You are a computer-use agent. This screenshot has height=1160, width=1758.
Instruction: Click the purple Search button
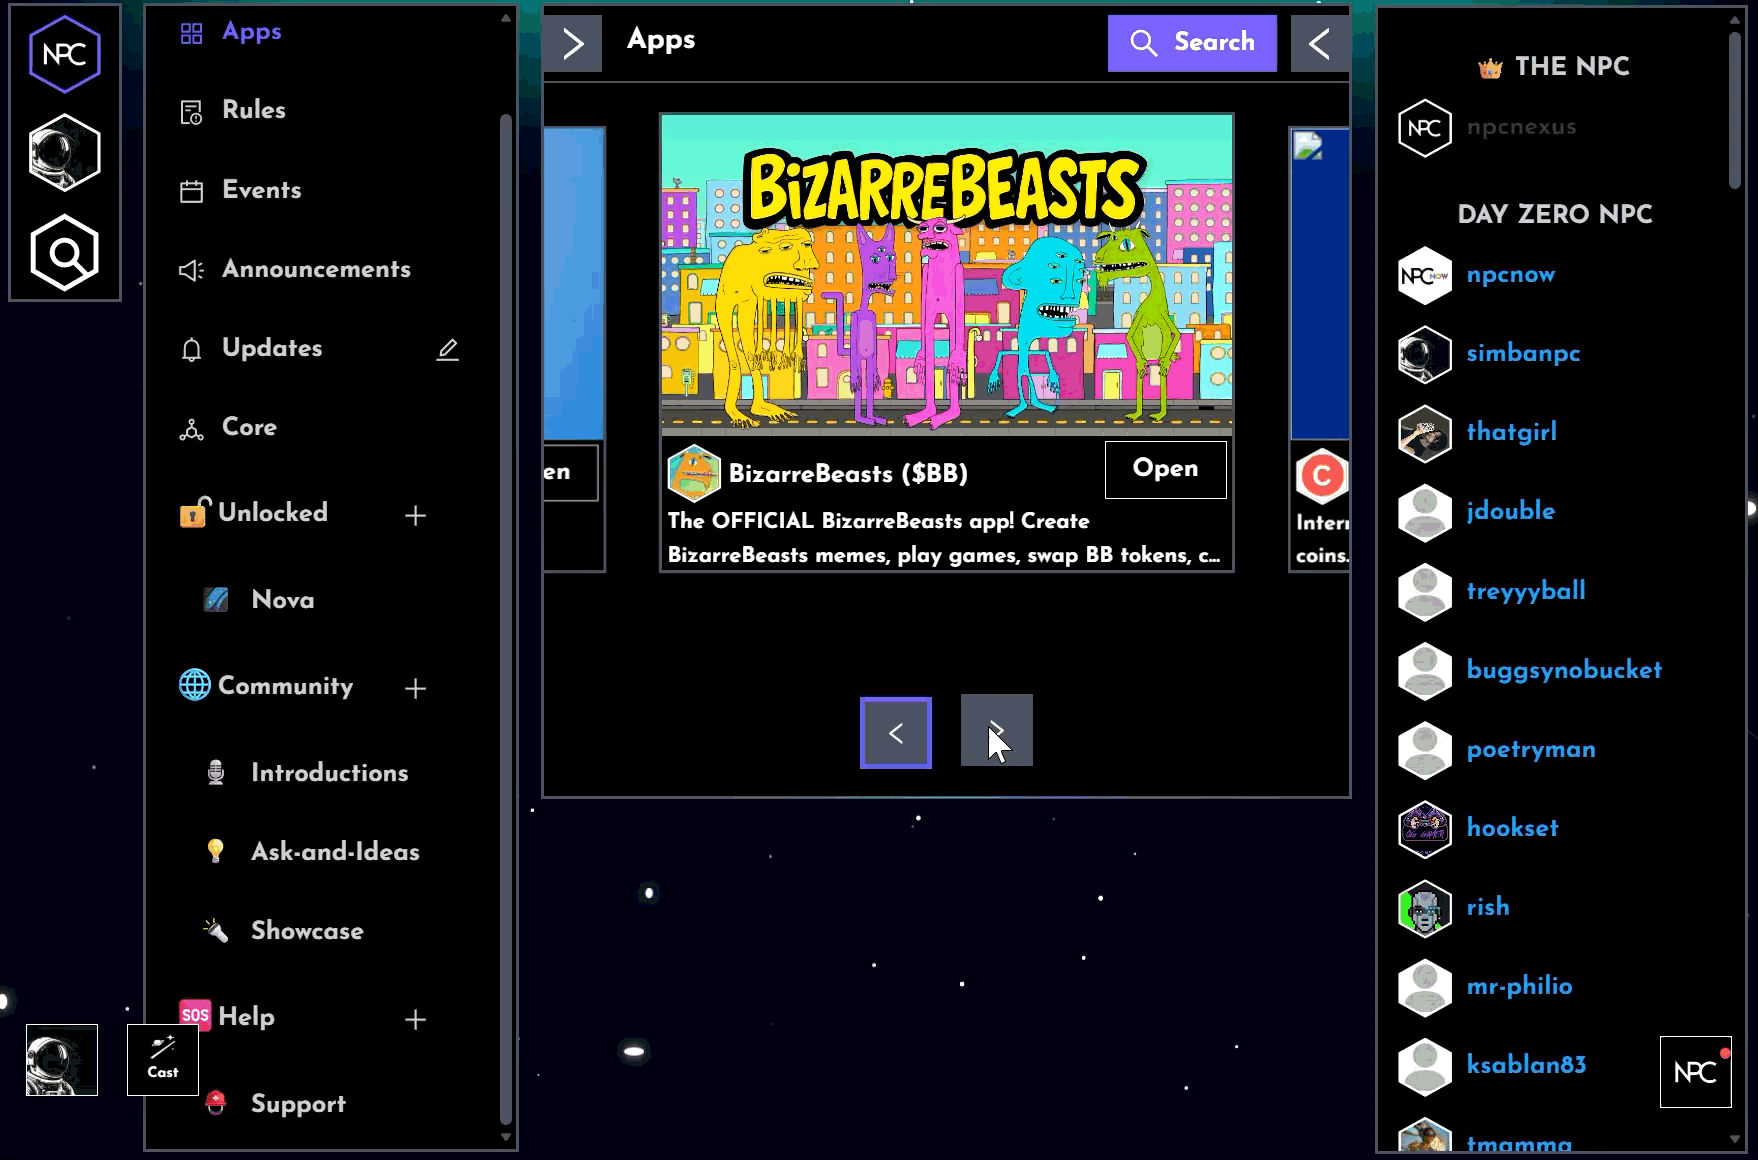click(1192, 43)
